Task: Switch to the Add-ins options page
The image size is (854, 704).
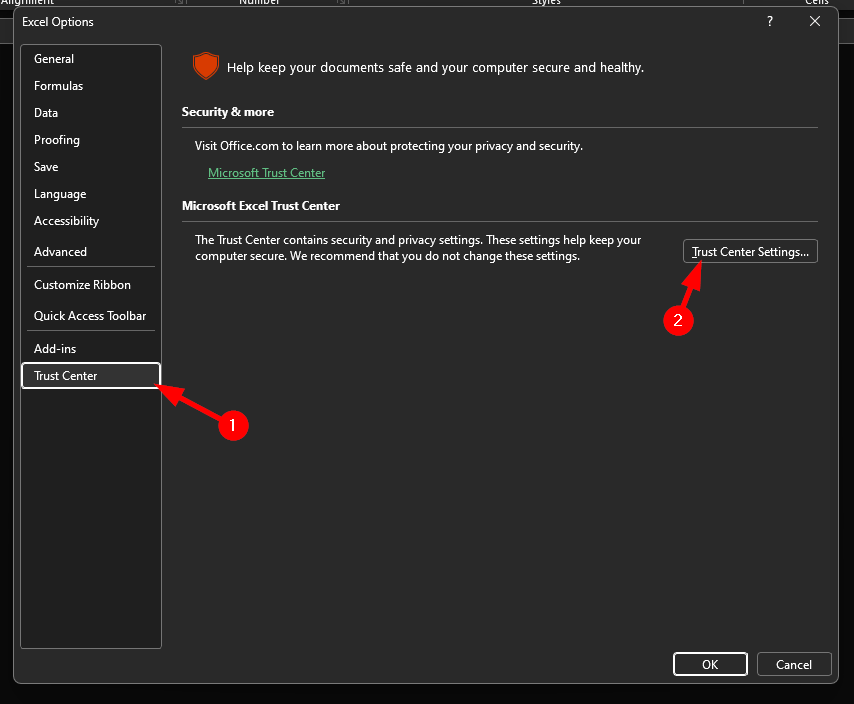Action: [x=55, y=349]
